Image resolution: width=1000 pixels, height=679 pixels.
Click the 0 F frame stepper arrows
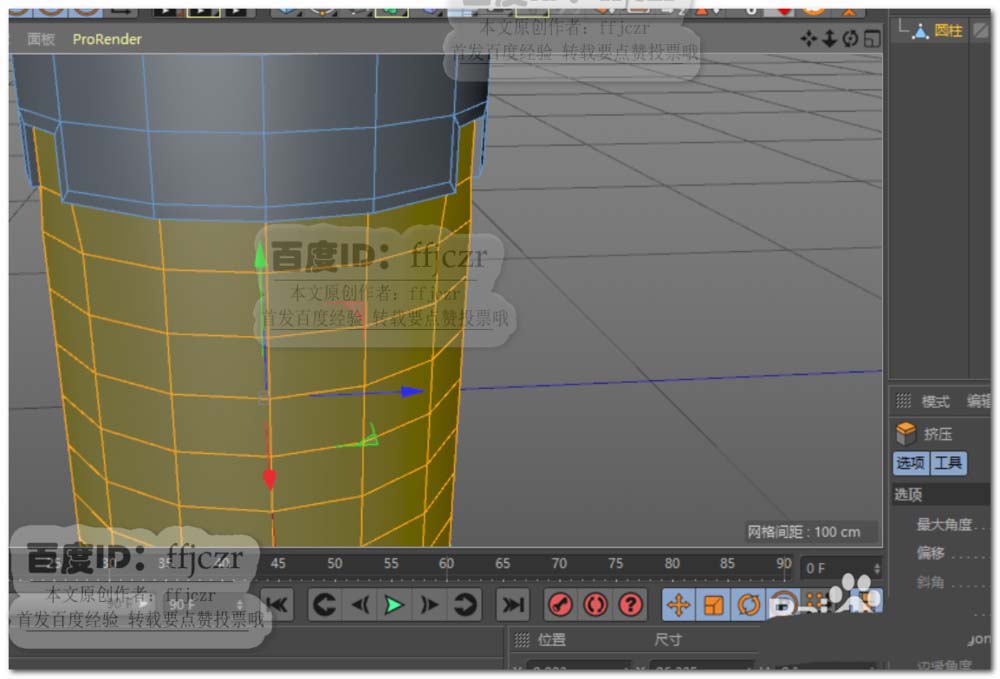pos(877,568)
